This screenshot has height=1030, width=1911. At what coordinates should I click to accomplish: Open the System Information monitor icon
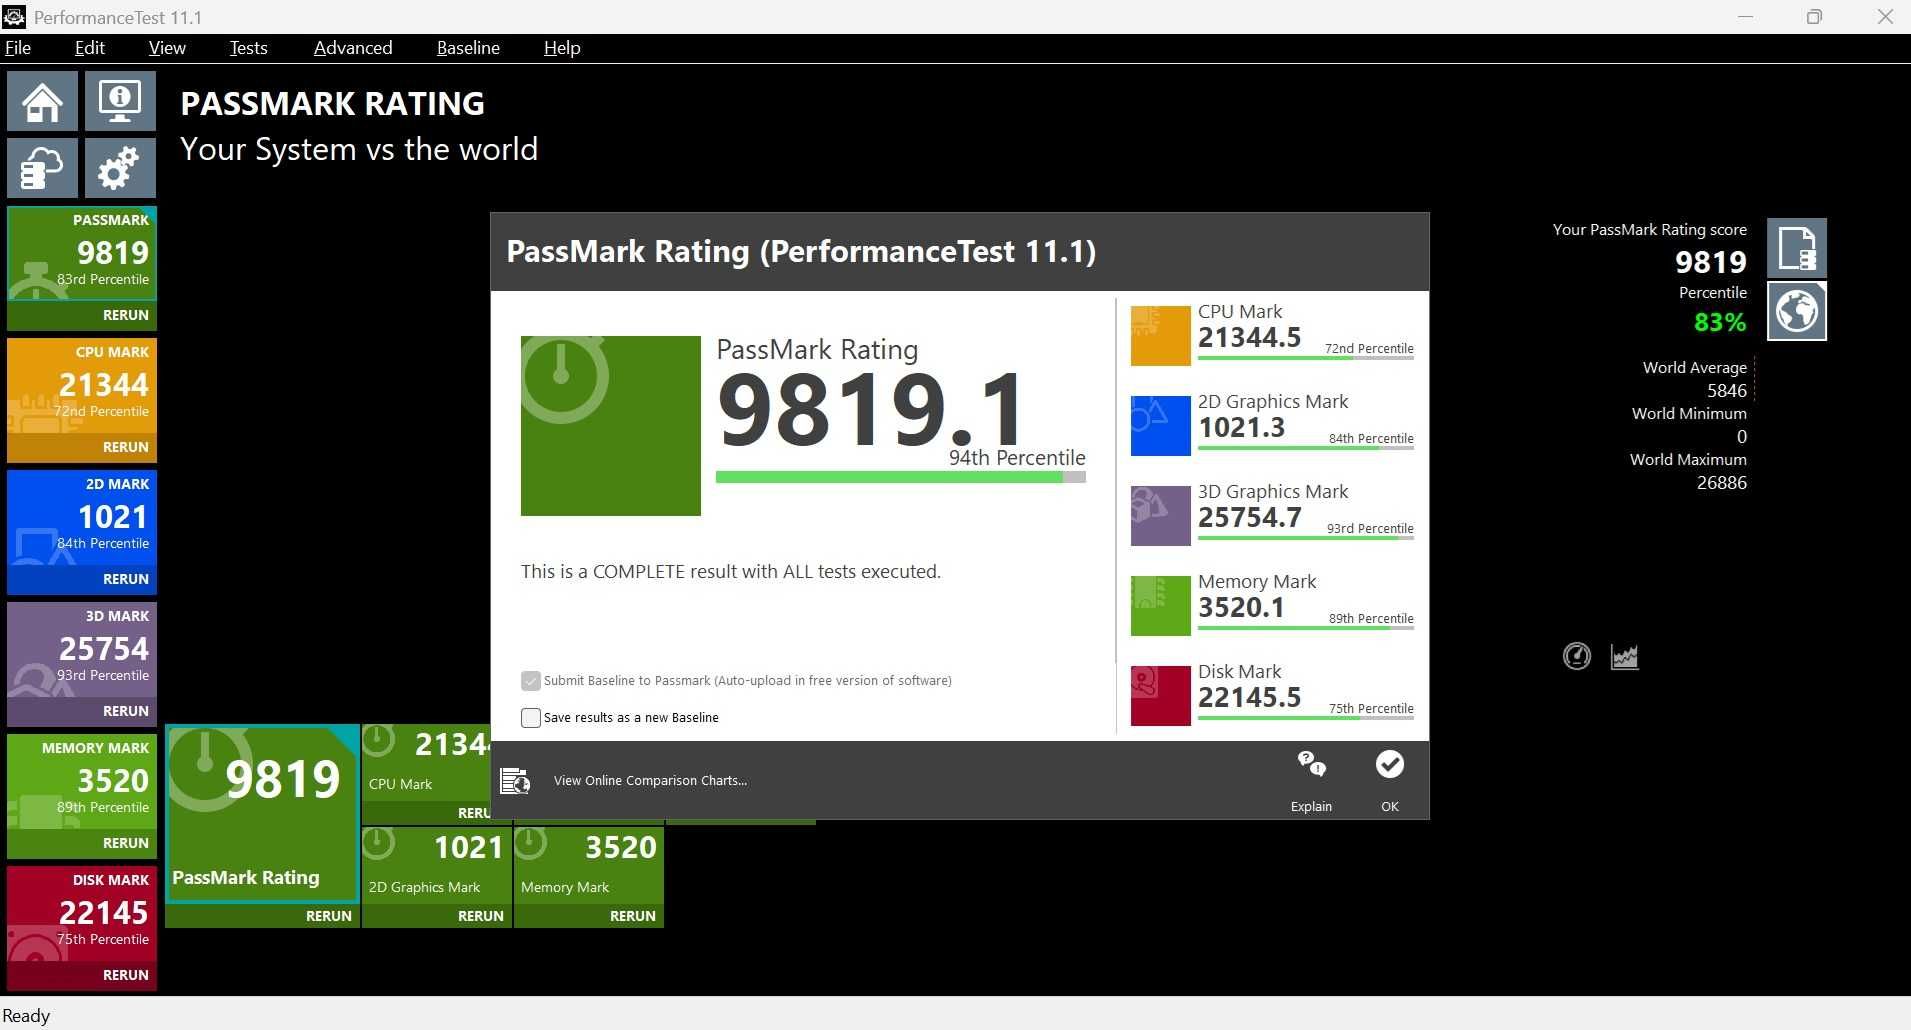point(120,101)
